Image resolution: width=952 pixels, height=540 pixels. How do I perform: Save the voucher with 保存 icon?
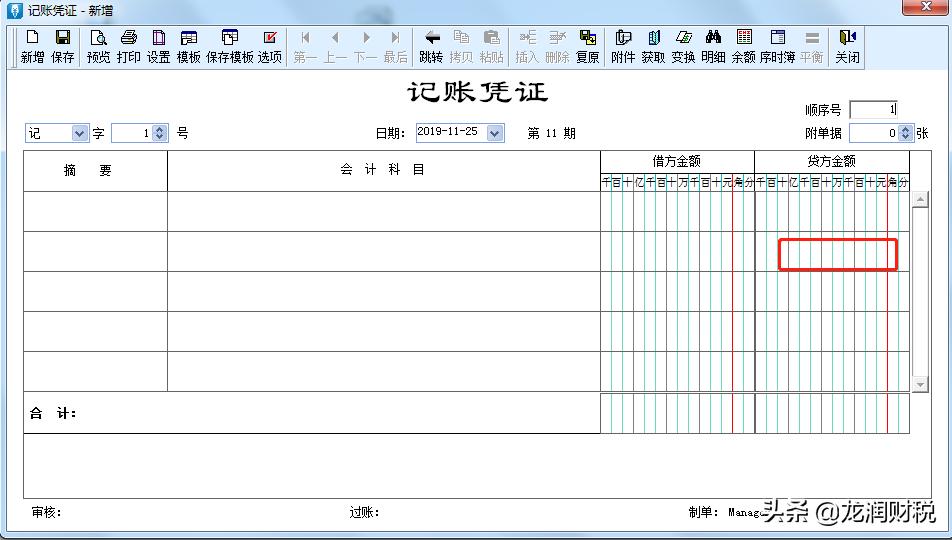[63, 47]
